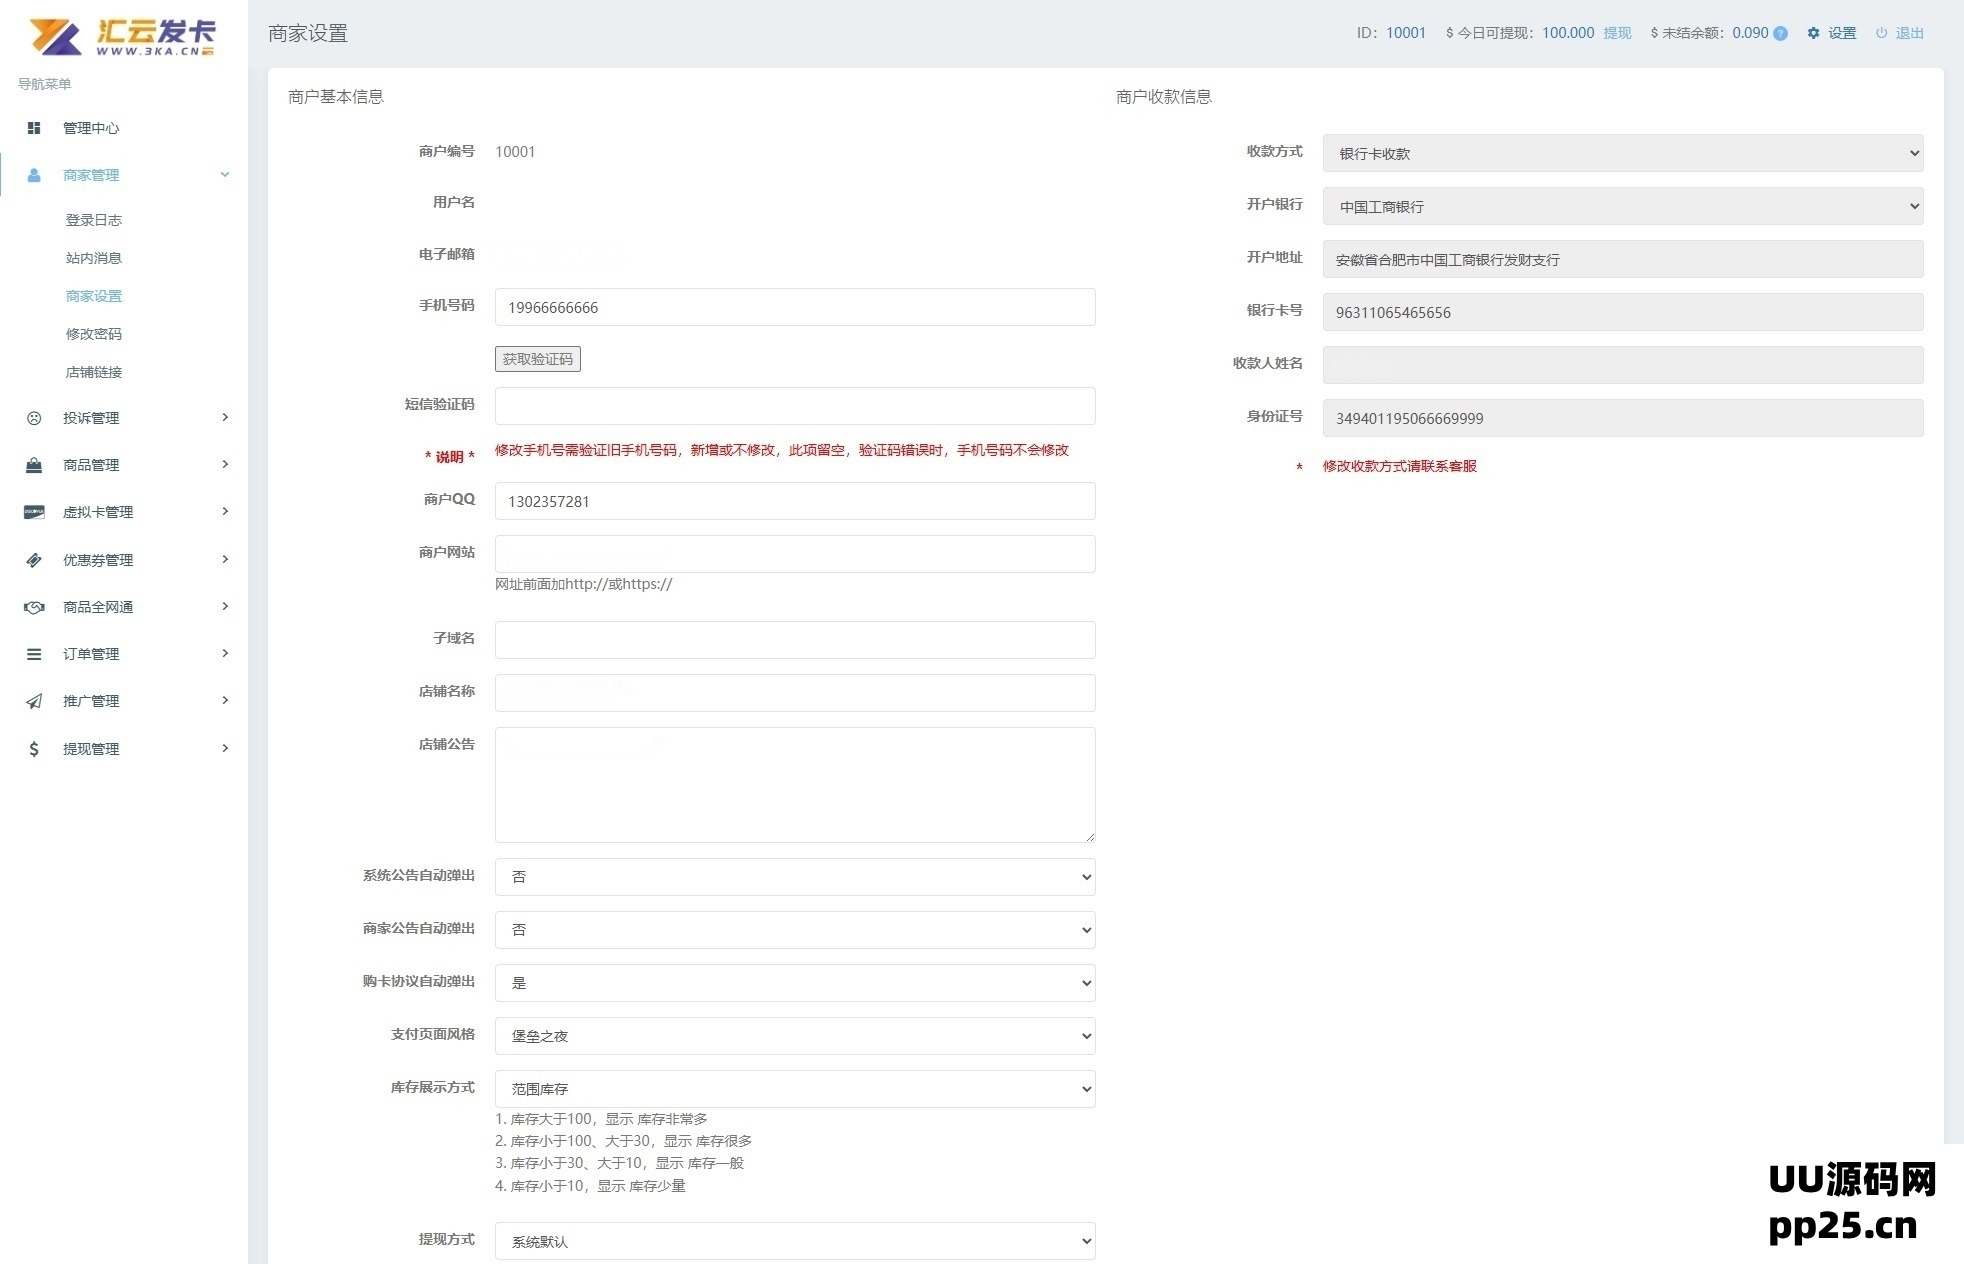Screen dimensions: 1964x1264
Task: Open the 支付页面风格 dropdown
Action: (795, 1036)
